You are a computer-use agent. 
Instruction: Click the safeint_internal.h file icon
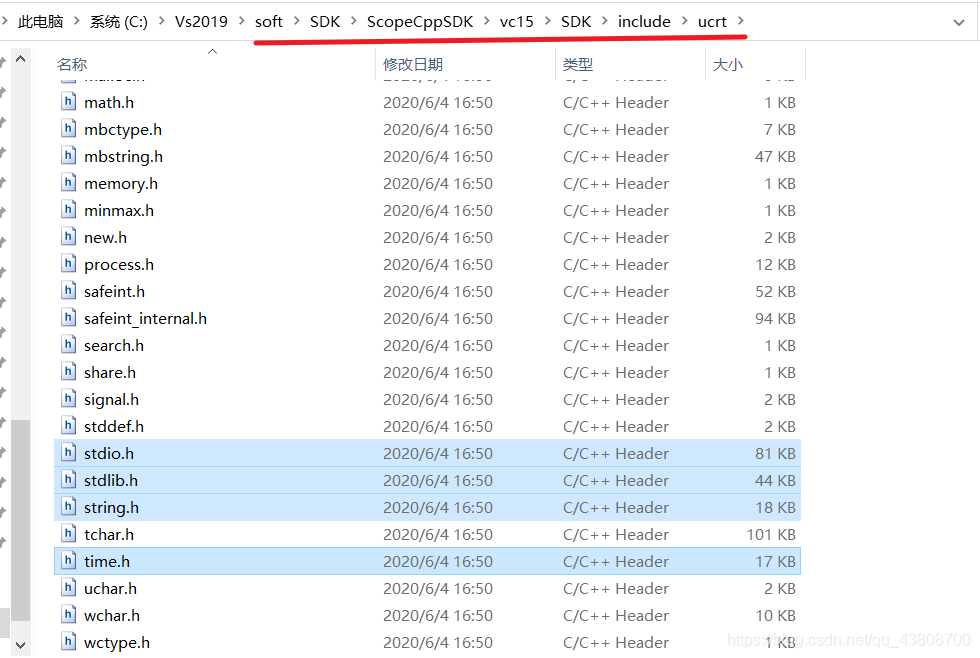pyautogui.click(x=69, y=317)
